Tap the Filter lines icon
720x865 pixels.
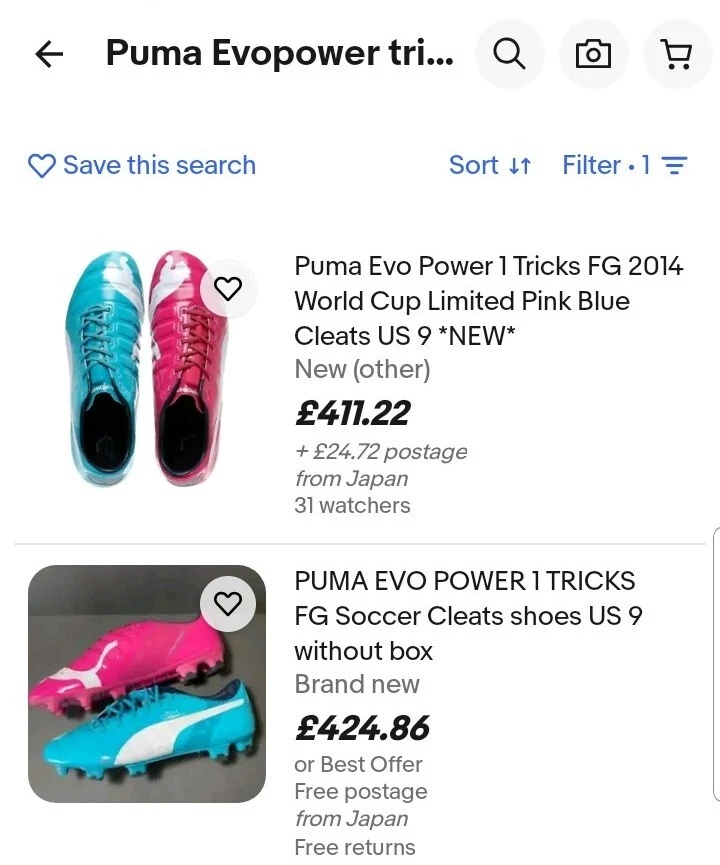pos(675,166)
